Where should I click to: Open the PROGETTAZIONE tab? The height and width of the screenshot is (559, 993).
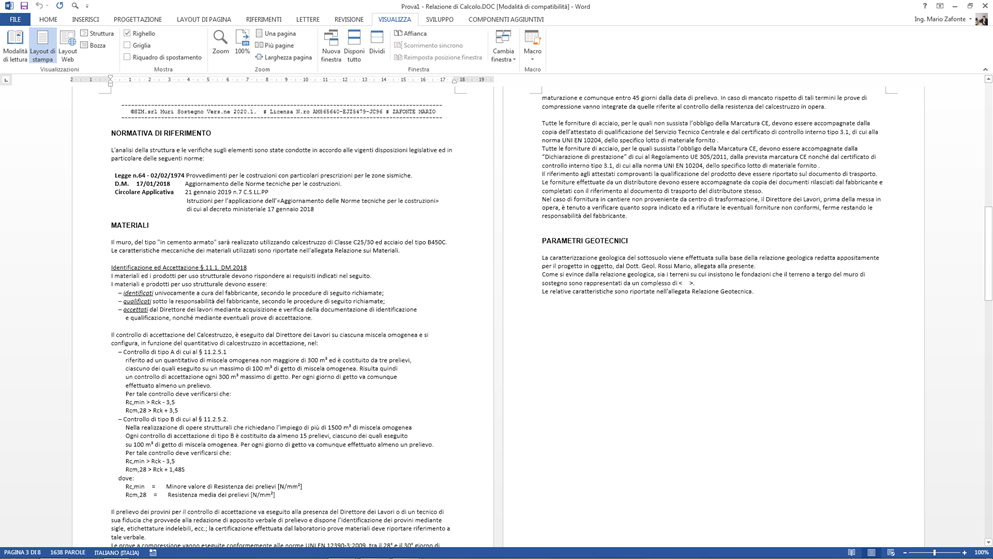pyautogui.click(x=137, y=20)
